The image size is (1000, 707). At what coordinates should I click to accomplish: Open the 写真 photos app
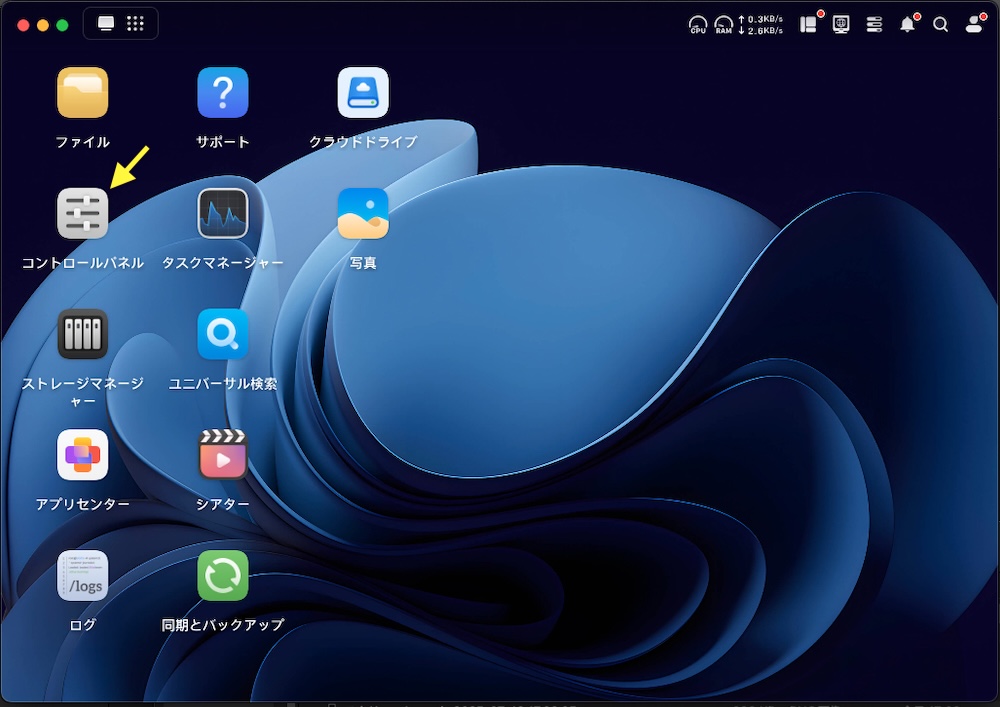[363, 214]
